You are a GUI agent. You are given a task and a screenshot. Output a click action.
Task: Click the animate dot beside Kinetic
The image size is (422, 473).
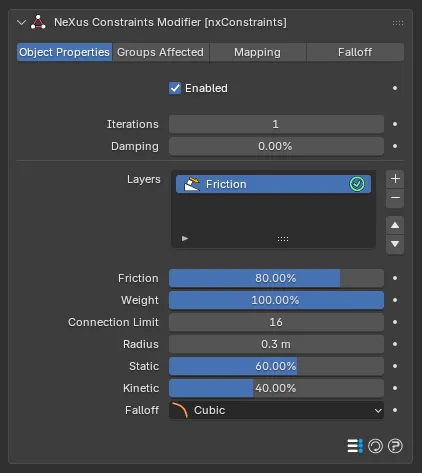(x=395, y=388)
